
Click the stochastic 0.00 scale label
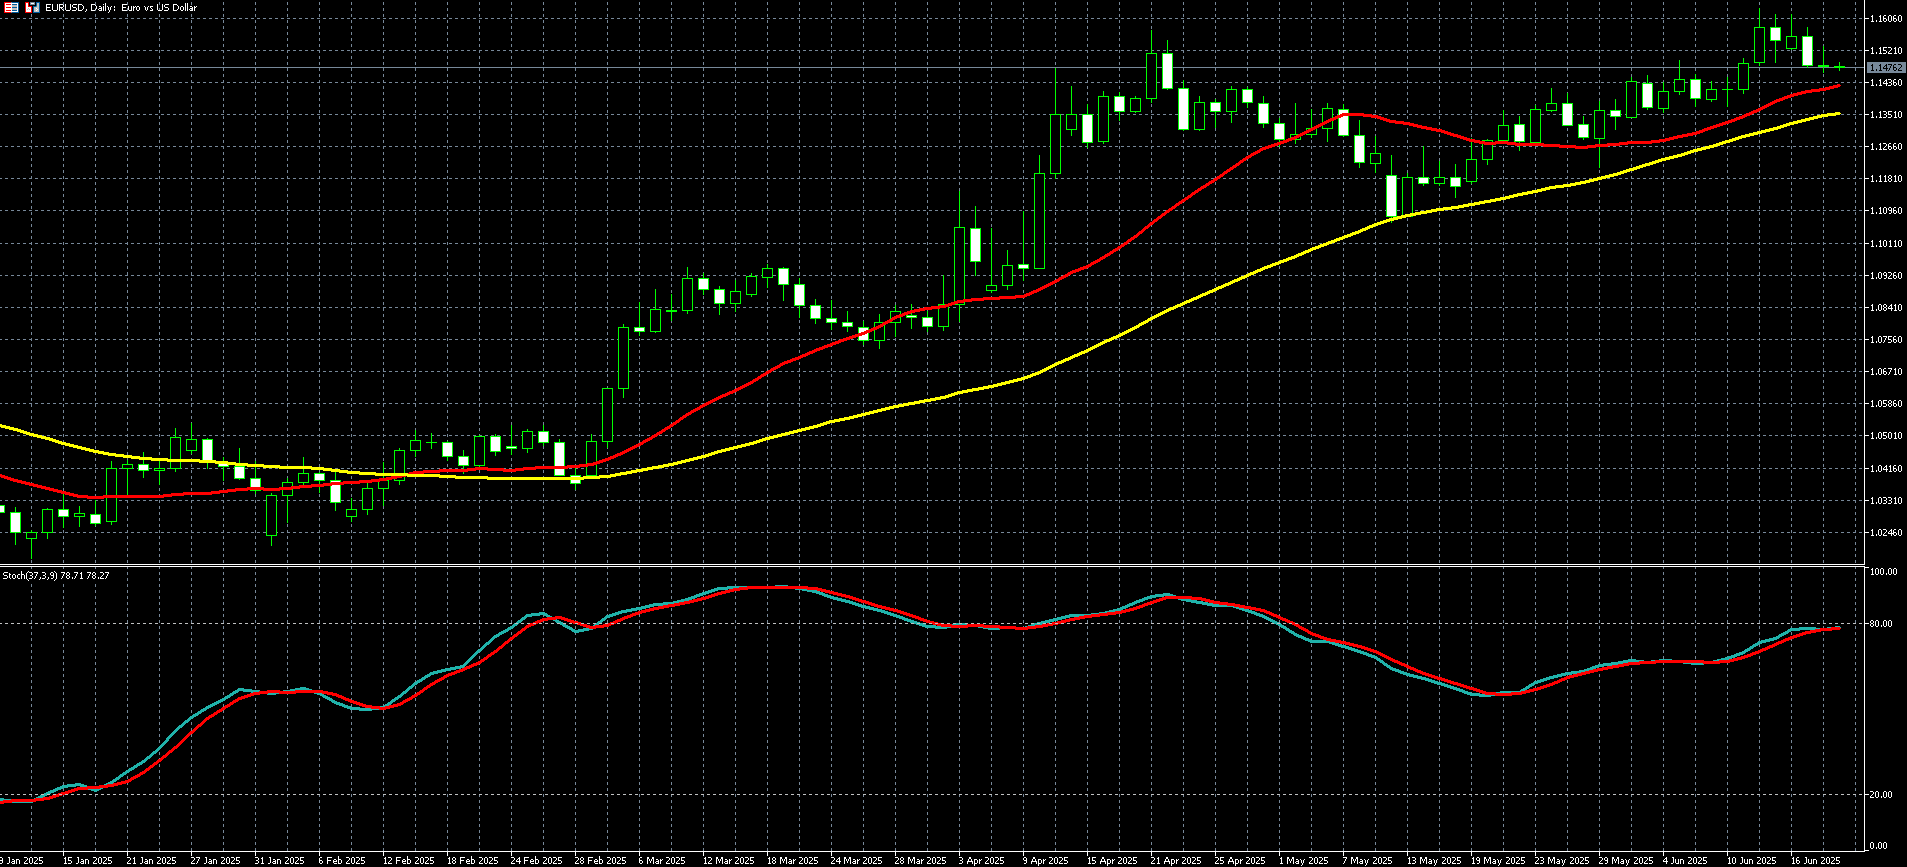click(x=1879, y=846)
